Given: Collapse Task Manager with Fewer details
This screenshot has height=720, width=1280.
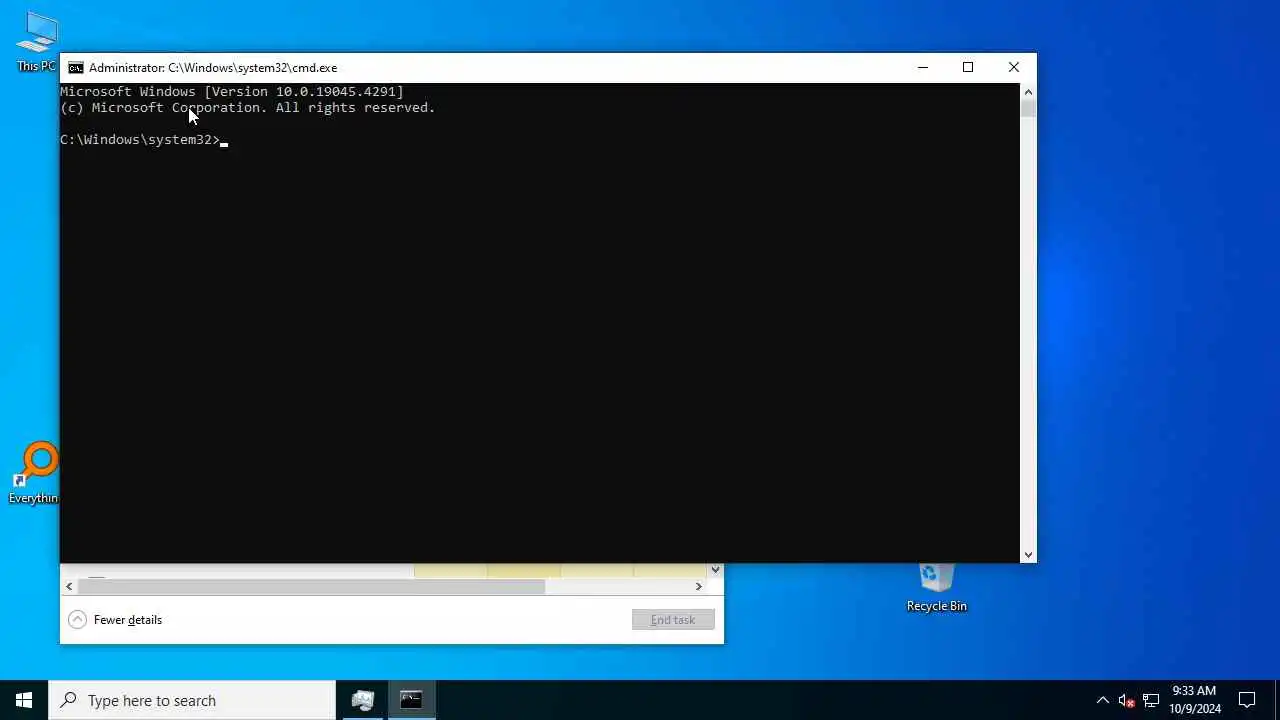Looking at the screenshot, I should coord(116,620).
